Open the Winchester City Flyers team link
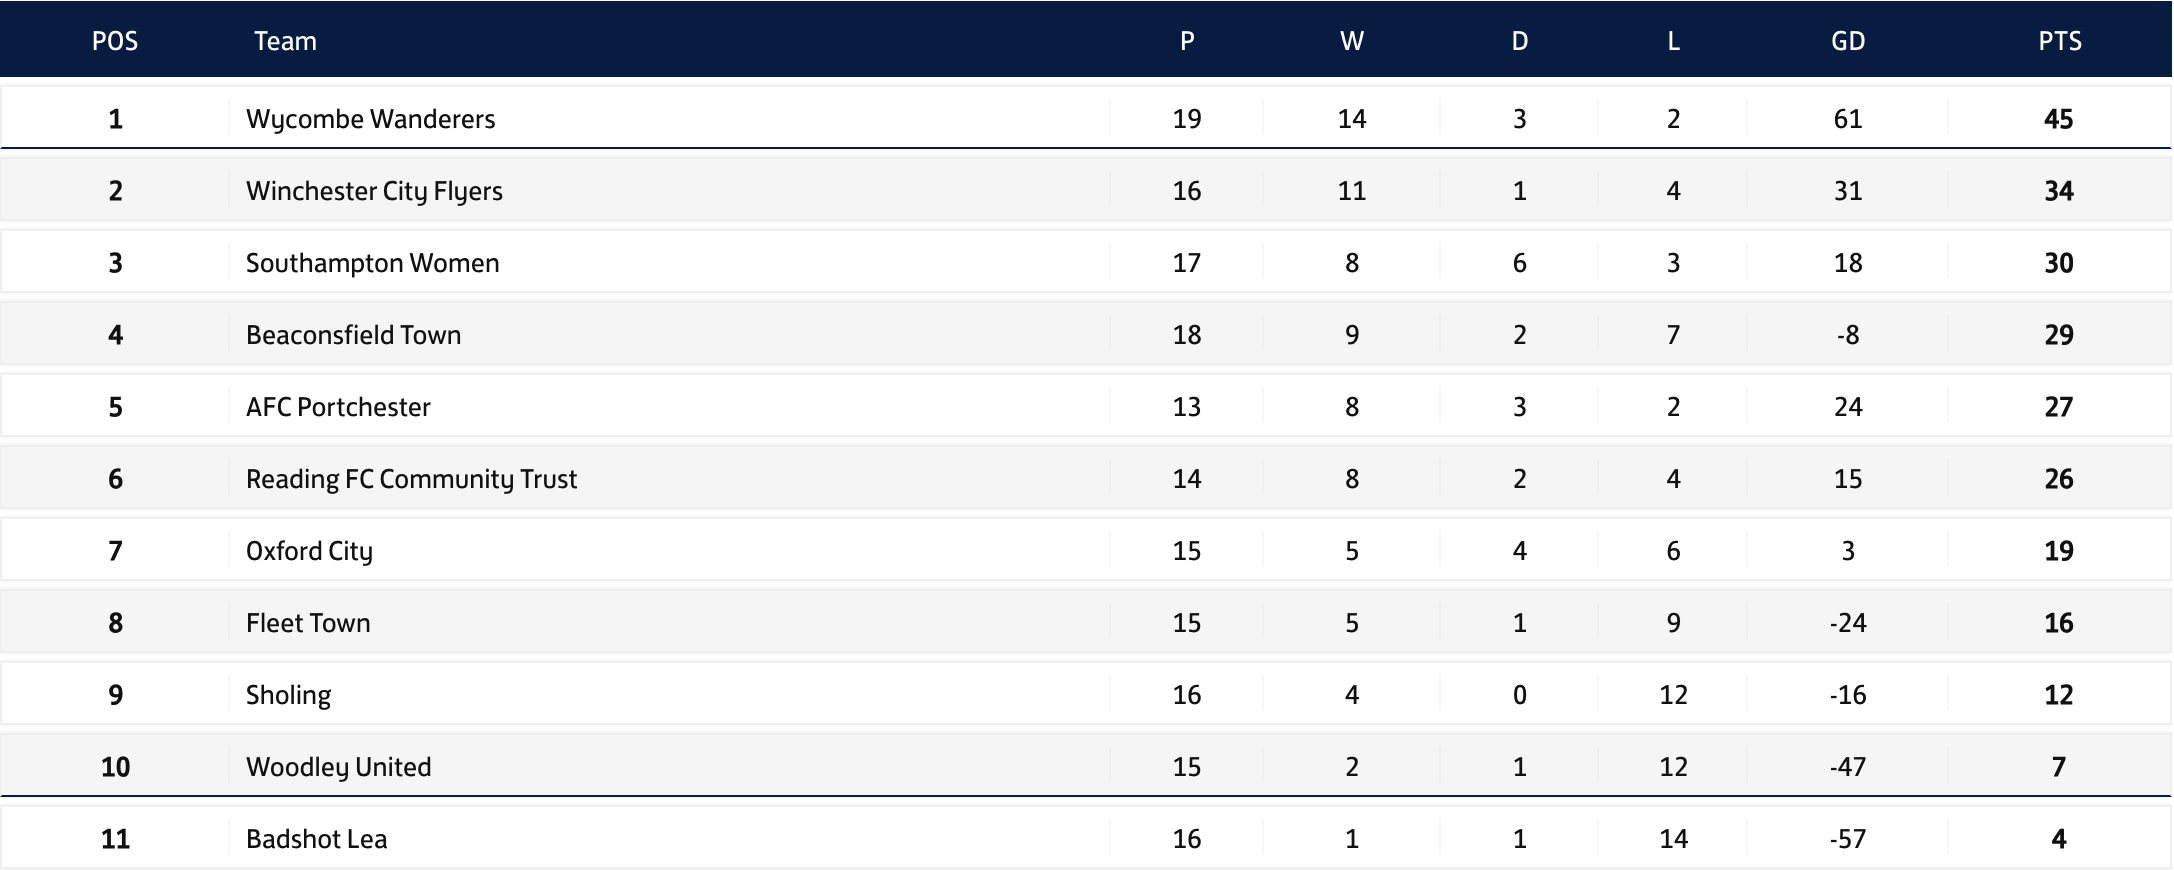Image resolution: width=2174 pixels, height=870 pixels. click(374, 191)
